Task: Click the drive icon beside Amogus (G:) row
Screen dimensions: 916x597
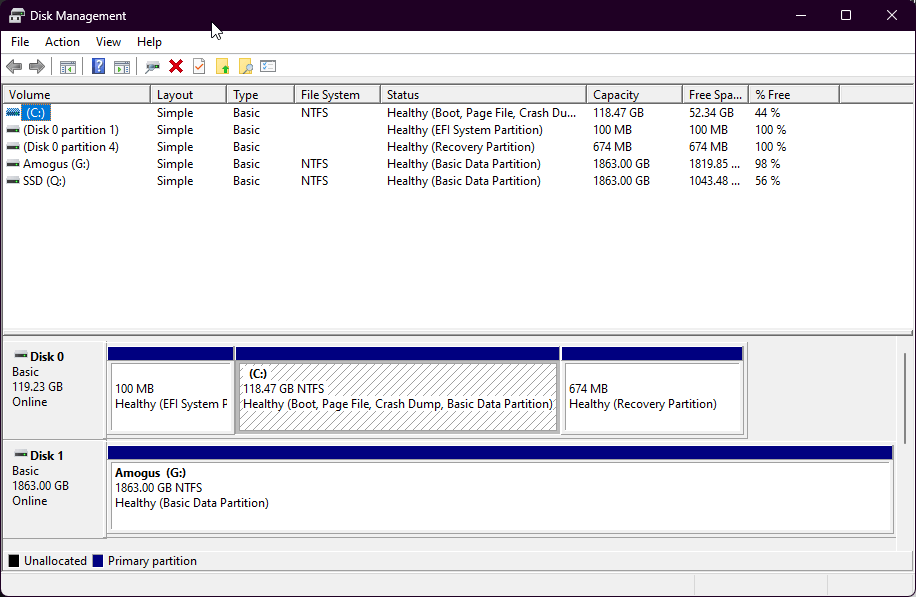Action: (x=13, y=164)
